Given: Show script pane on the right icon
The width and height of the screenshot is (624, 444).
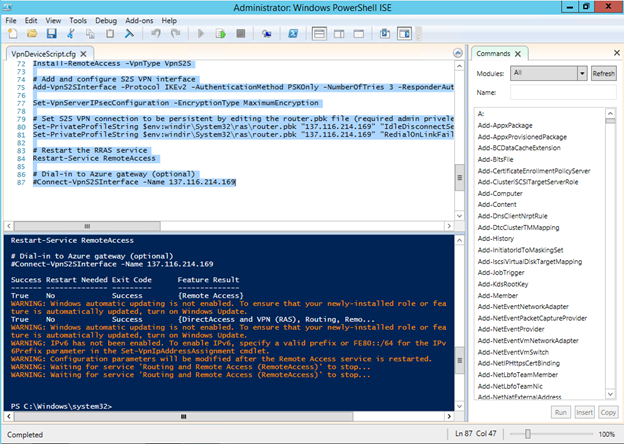Looking at the screenshot, I should [339, 34].
